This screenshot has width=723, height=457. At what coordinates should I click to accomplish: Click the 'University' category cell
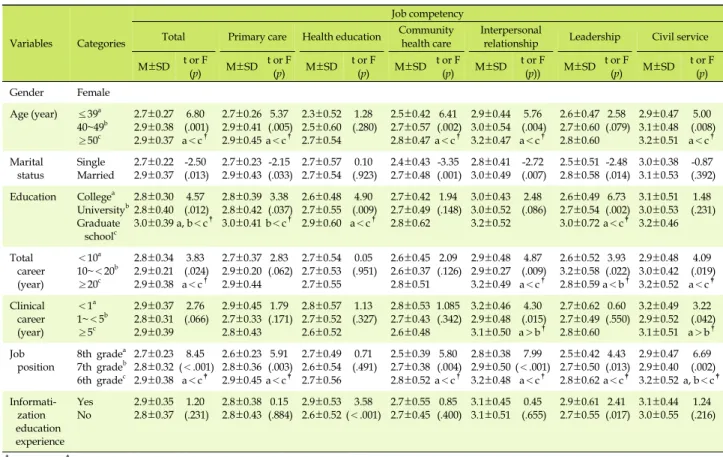point(103,210)
